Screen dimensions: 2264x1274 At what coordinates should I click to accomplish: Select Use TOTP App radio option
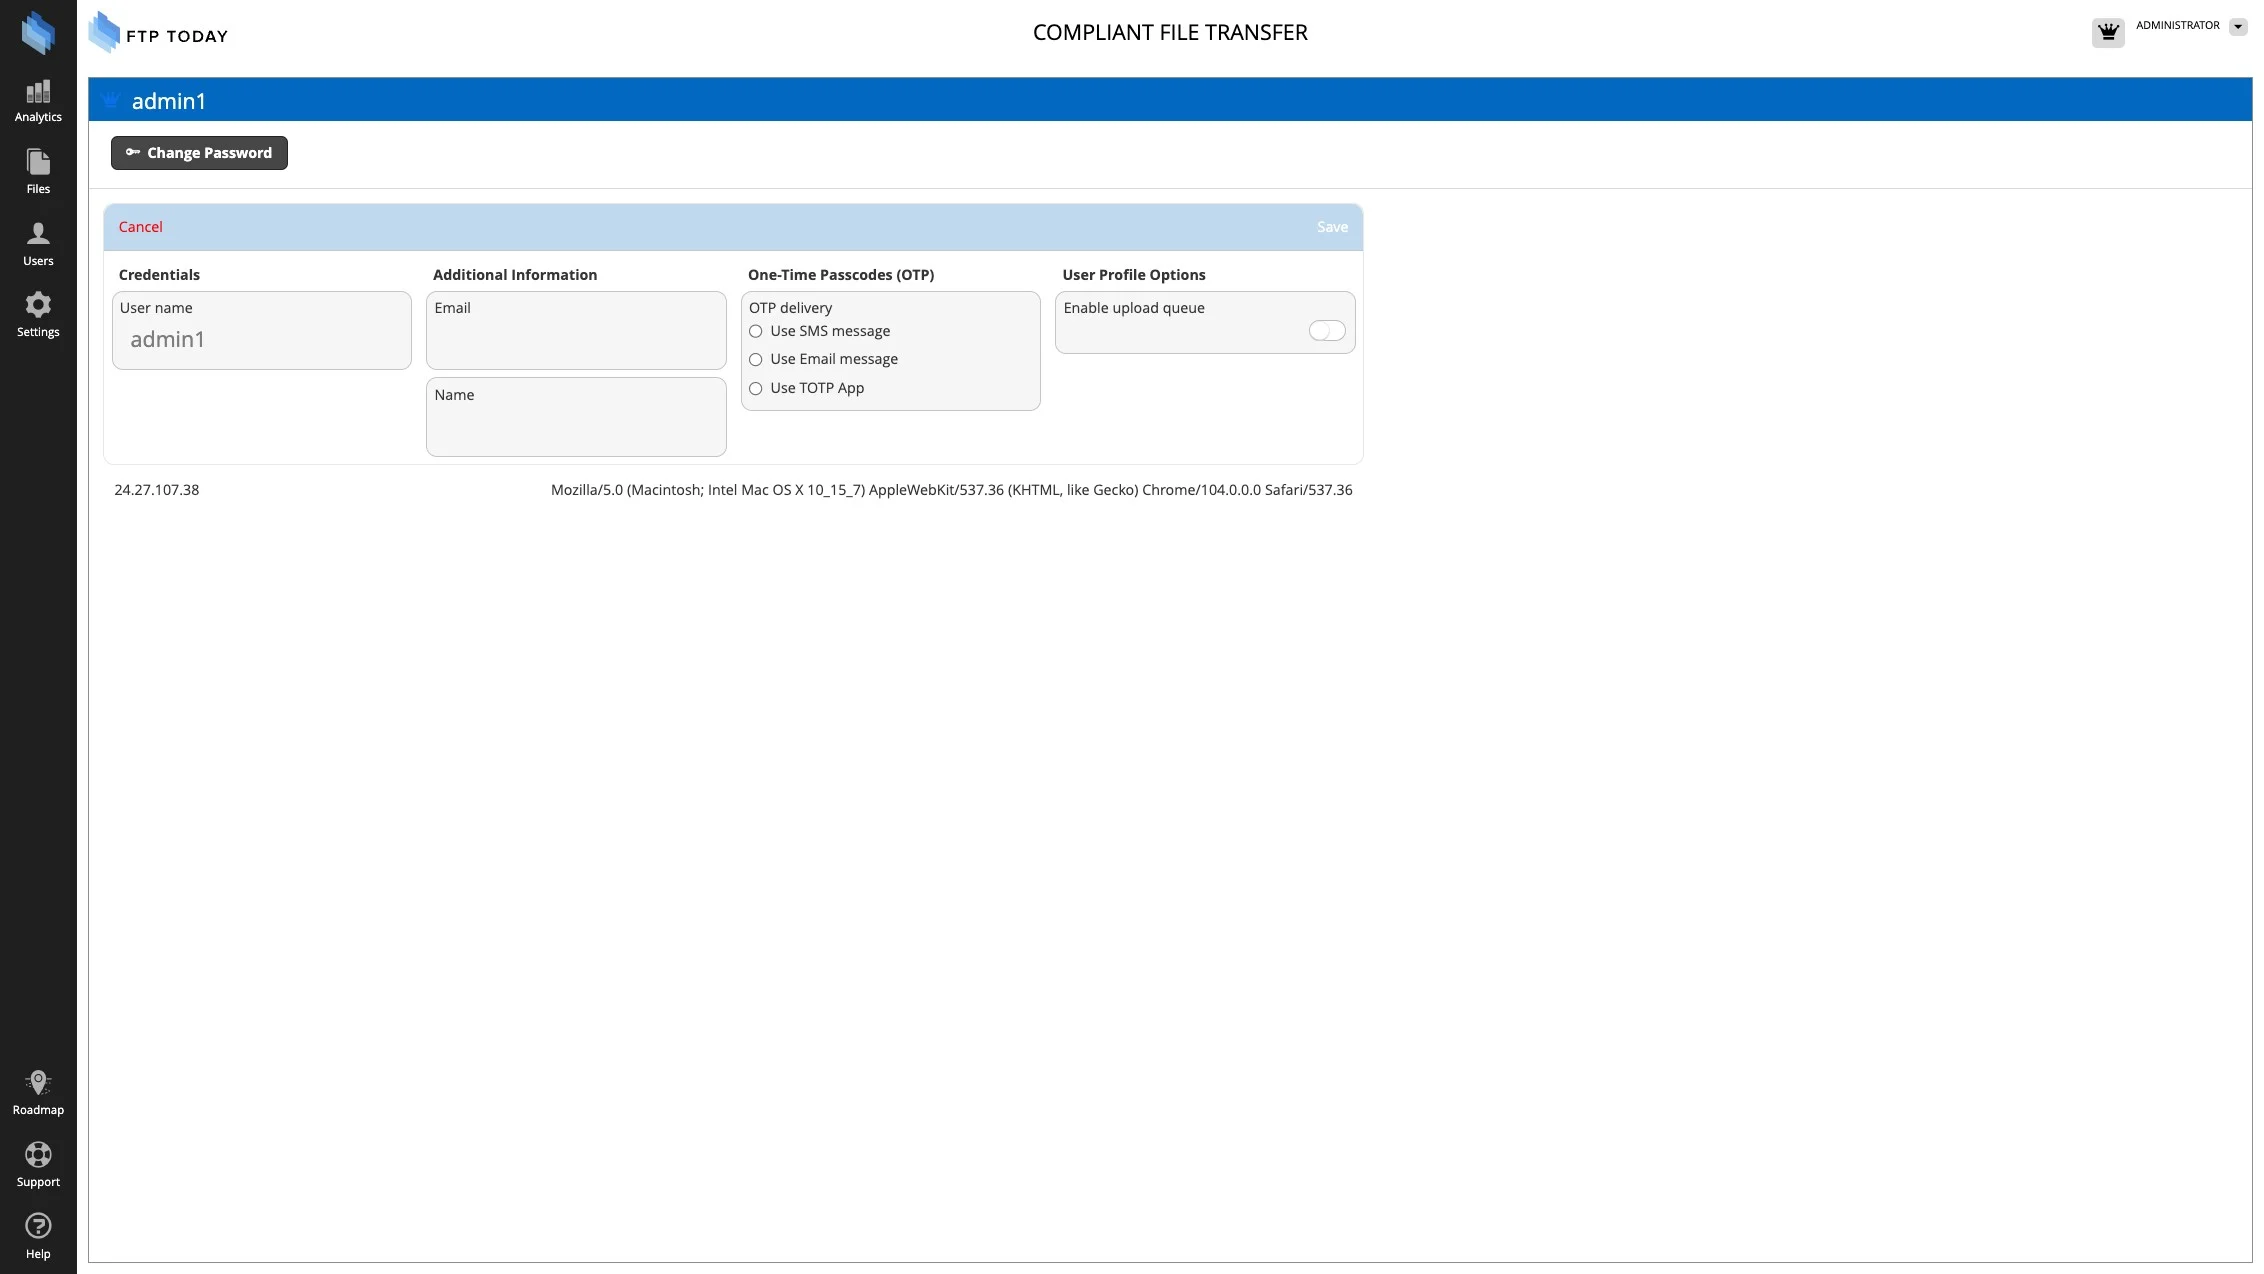756,389
